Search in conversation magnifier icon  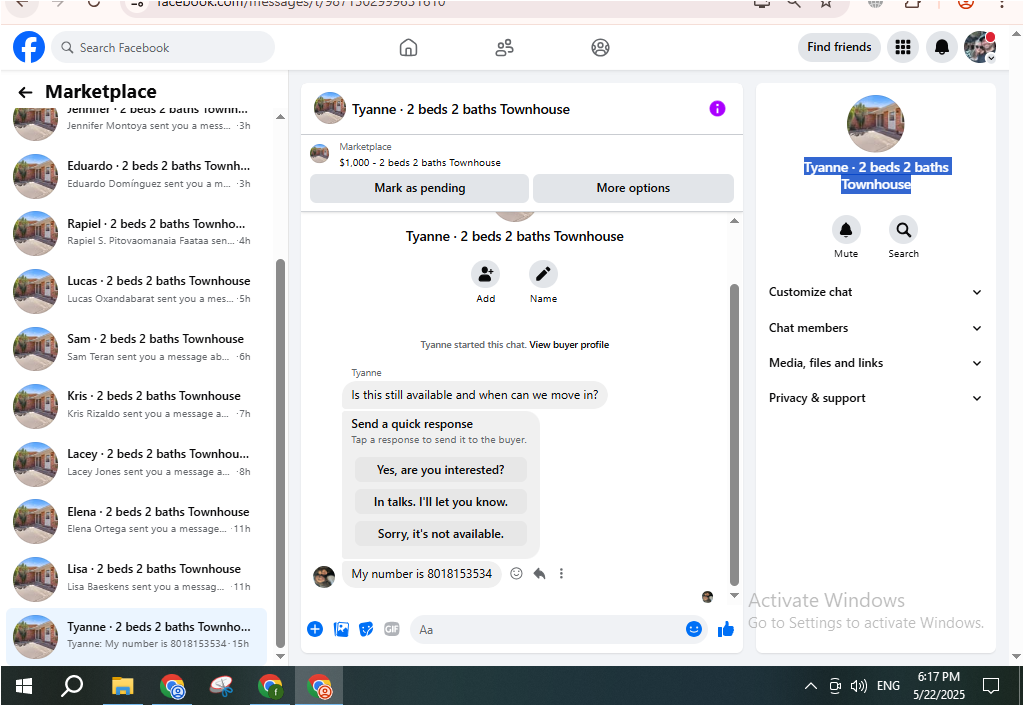(903, 229)
